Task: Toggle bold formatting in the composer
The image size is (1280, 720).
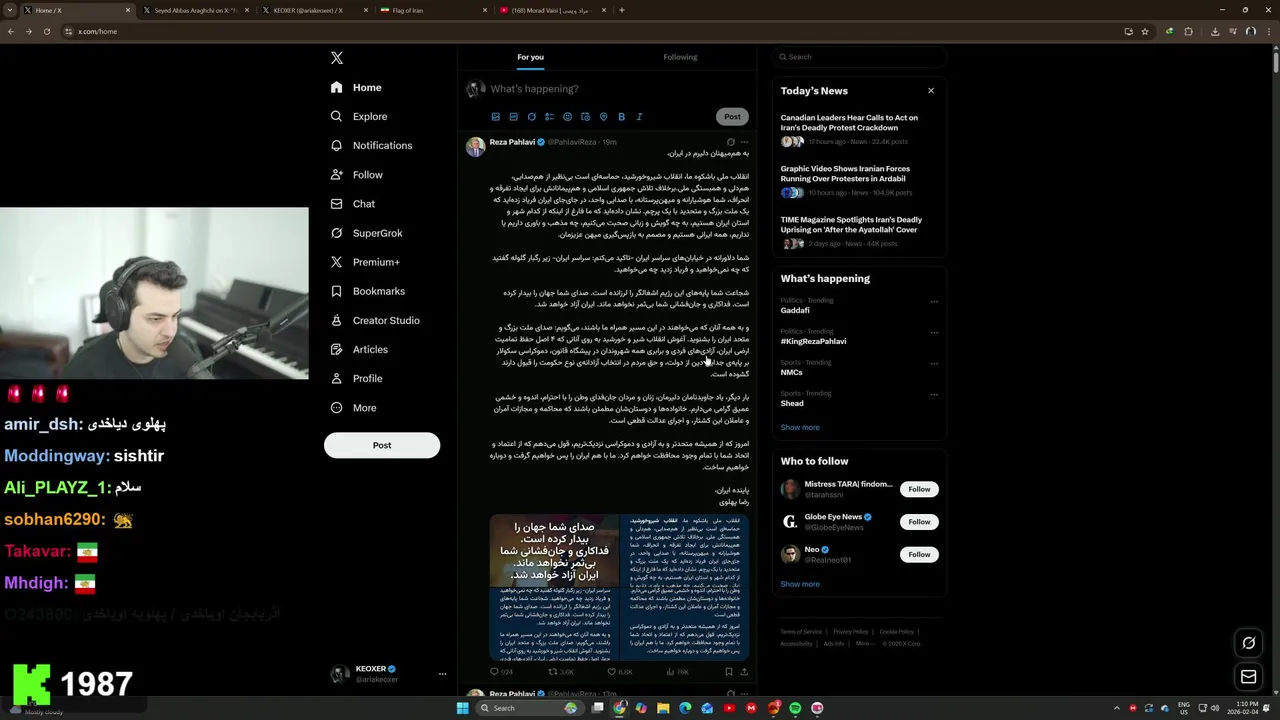Action: [621, 117]
